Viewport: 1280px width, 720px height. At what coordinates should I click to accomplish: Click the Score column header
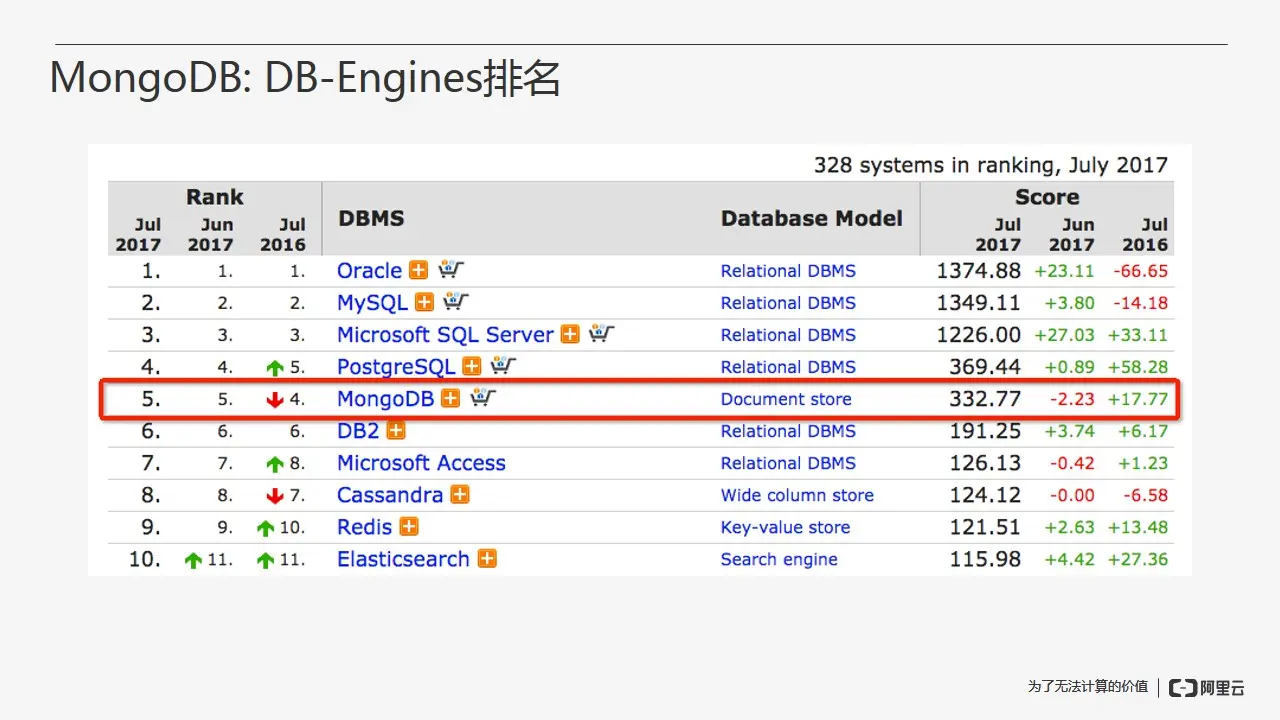tap(1047, 197)
